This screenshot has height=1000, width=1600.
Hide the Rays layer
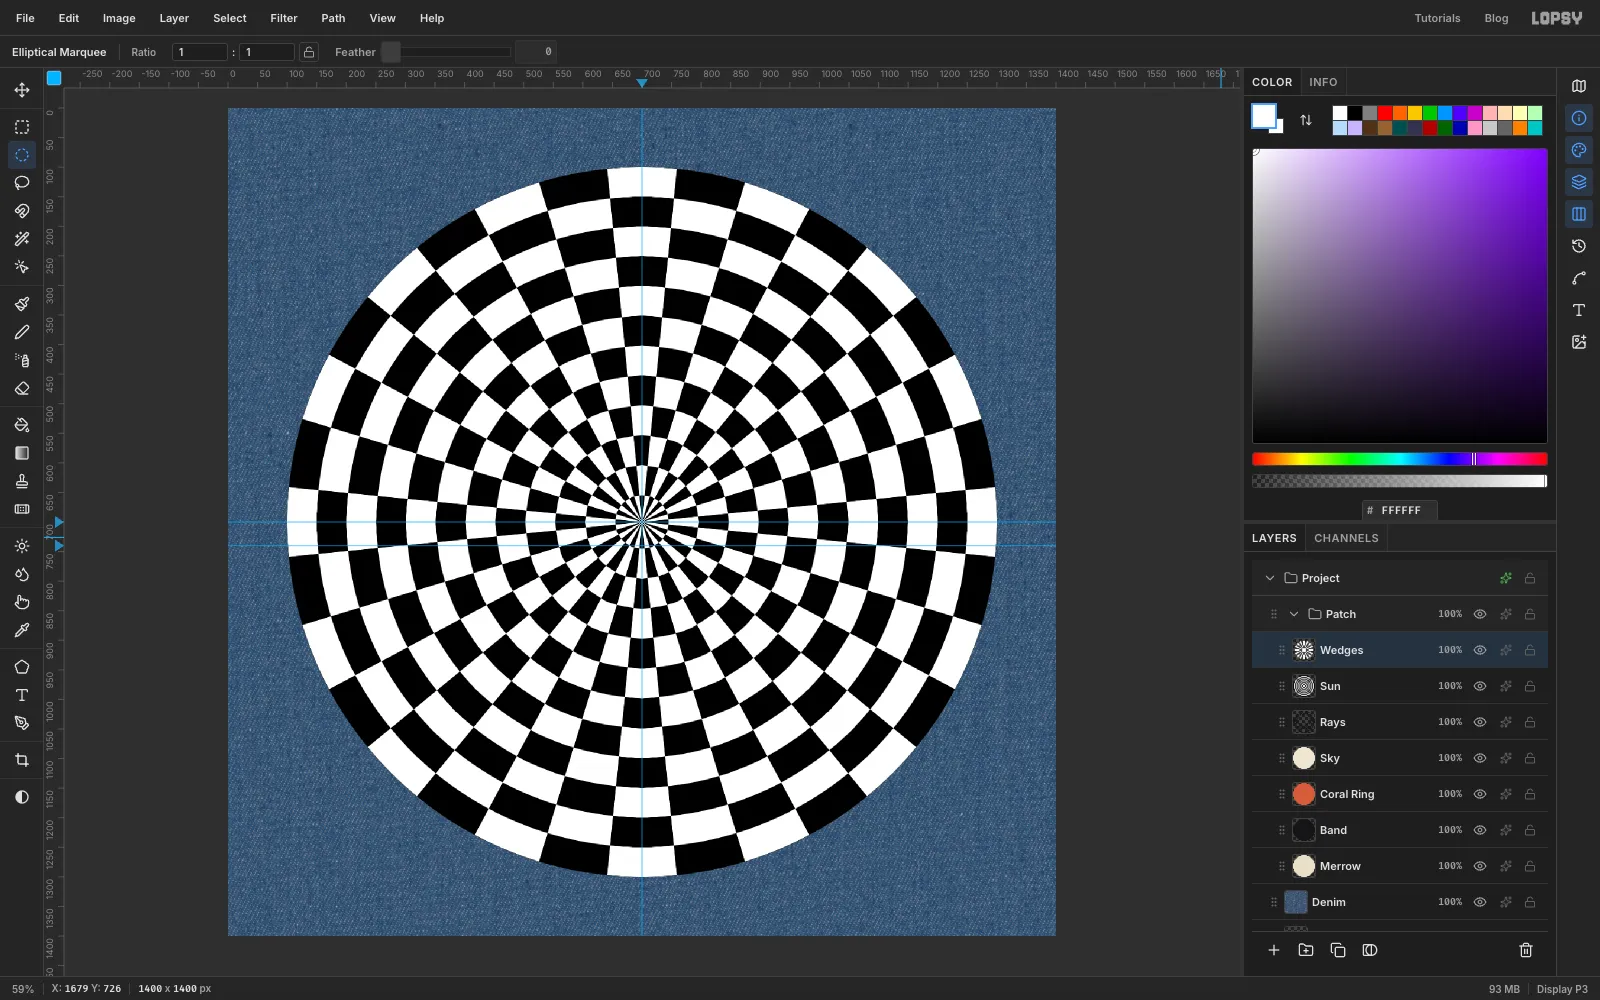[1480, 722]
